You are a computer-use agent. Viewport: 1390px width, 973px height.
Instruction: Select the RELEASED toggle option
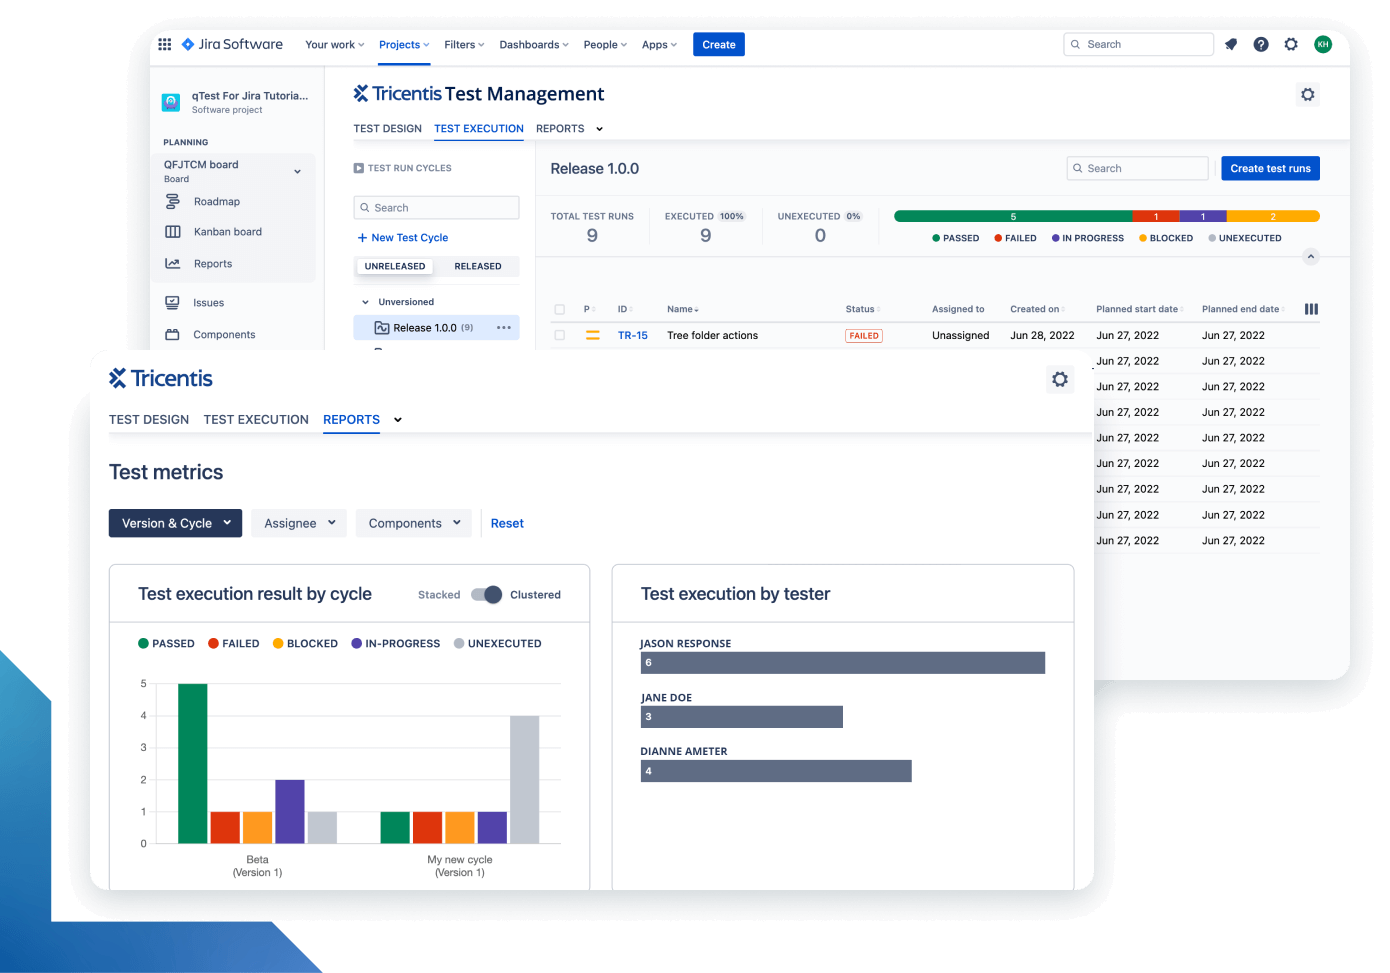(x=478, y=266)
